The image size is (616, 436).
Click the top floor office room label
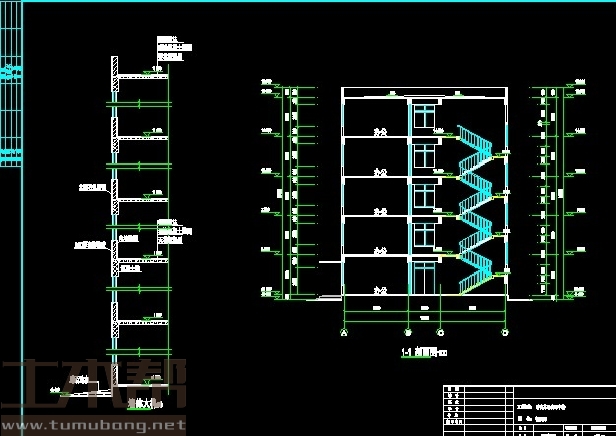click(x=379, y=130)
